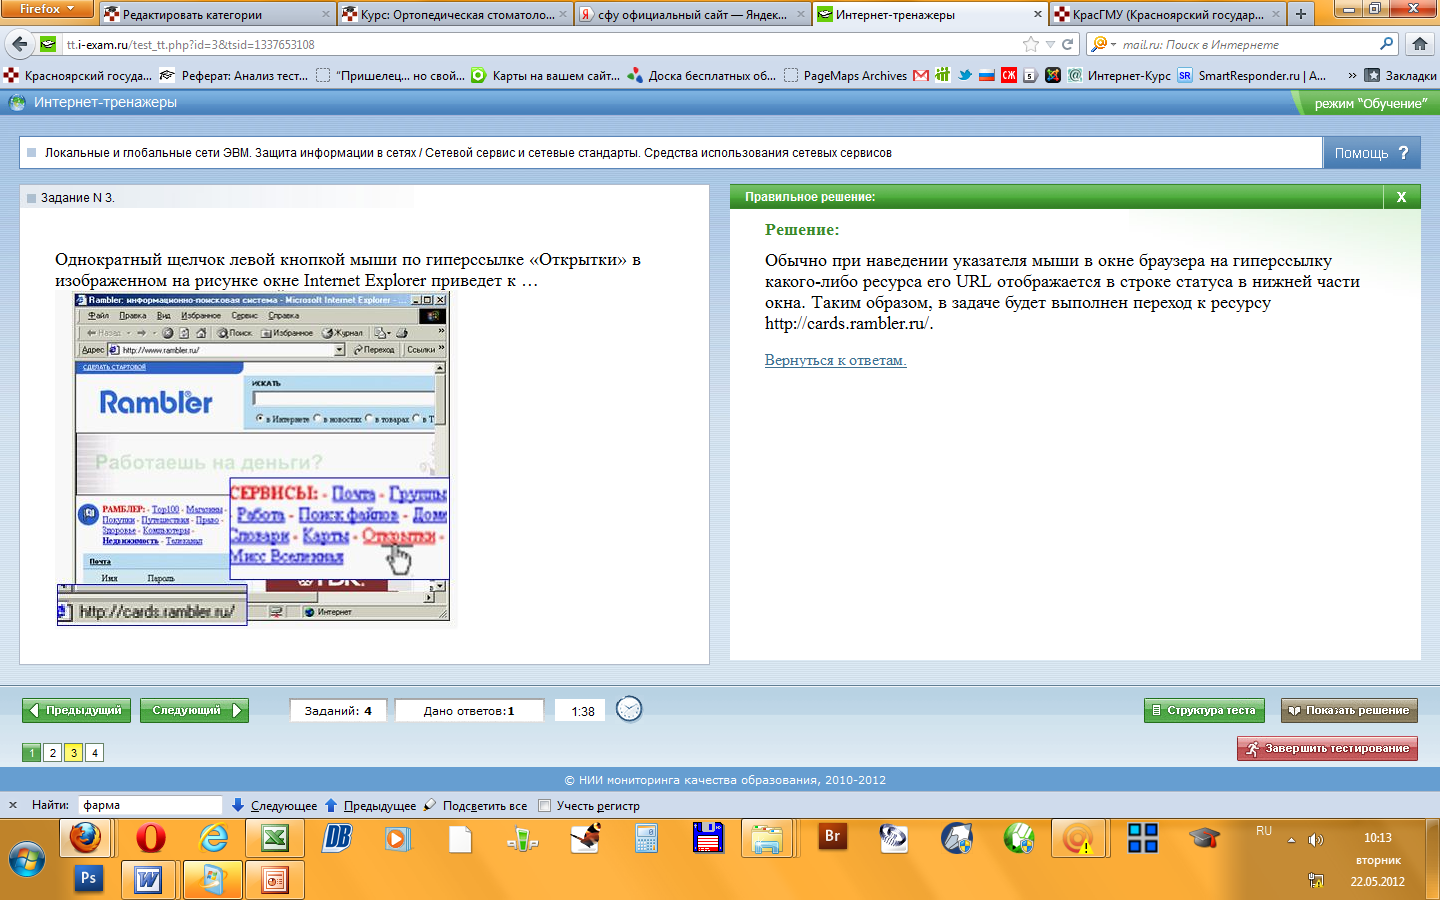Viewport: 1440px width, 900px height.
Task: Open the calculator icon in taskbar
Action: (646, 838)
